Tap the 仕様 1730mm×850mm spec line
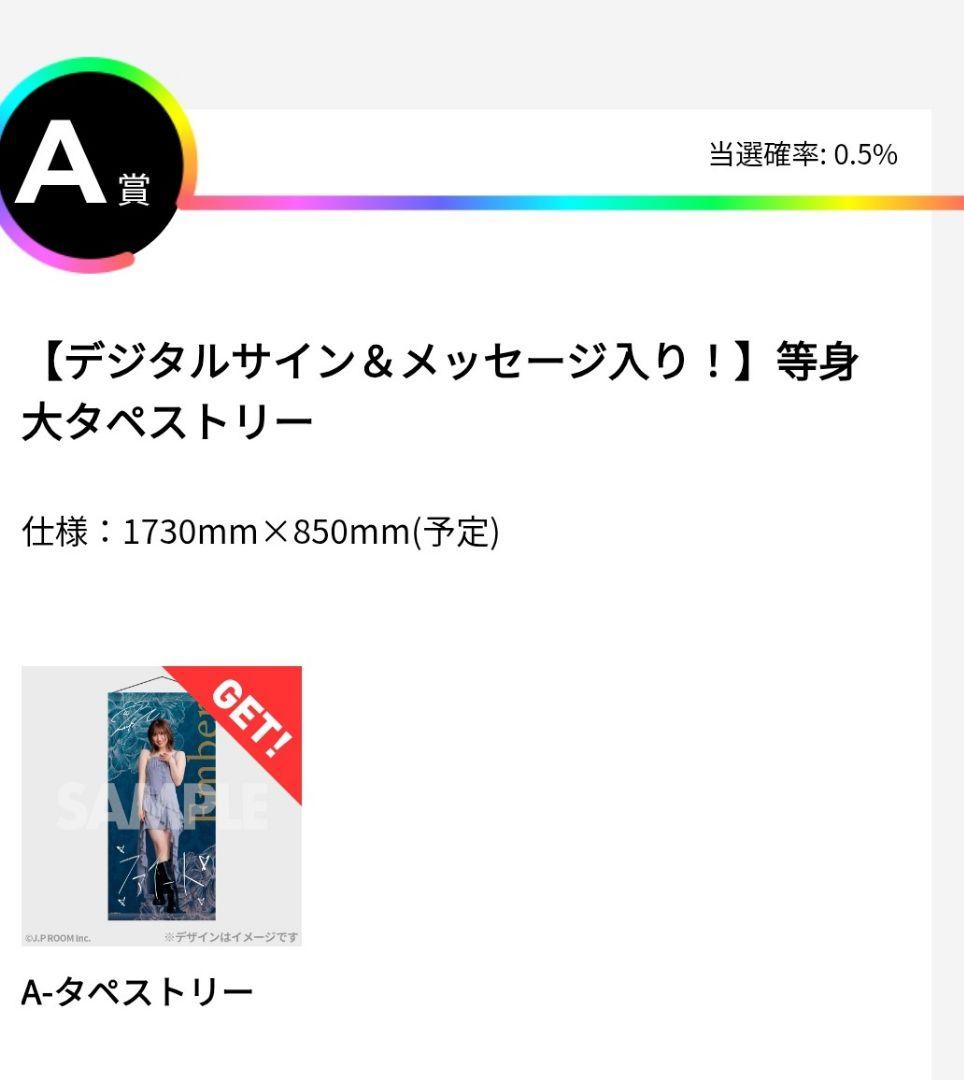The height and width of the screenshot is (1080, 964). 260,531
